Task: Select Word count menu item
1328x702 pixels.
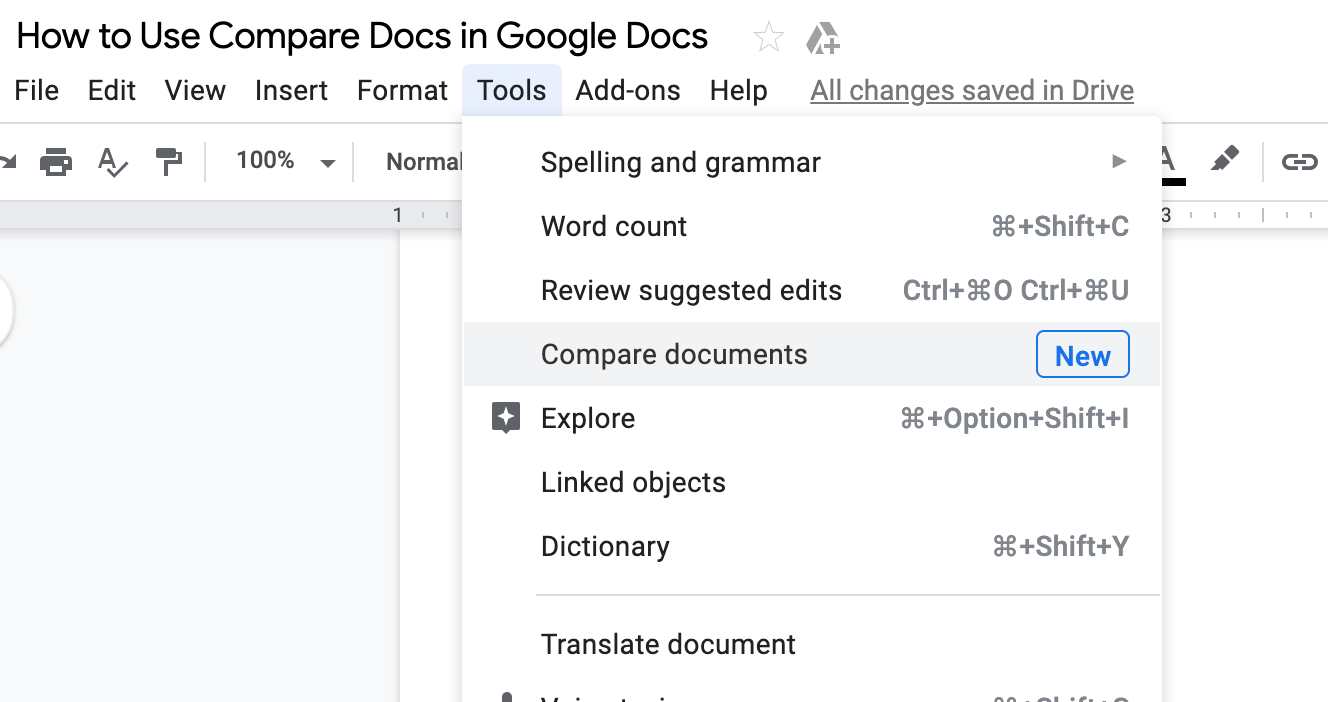Action: (812, 226)
